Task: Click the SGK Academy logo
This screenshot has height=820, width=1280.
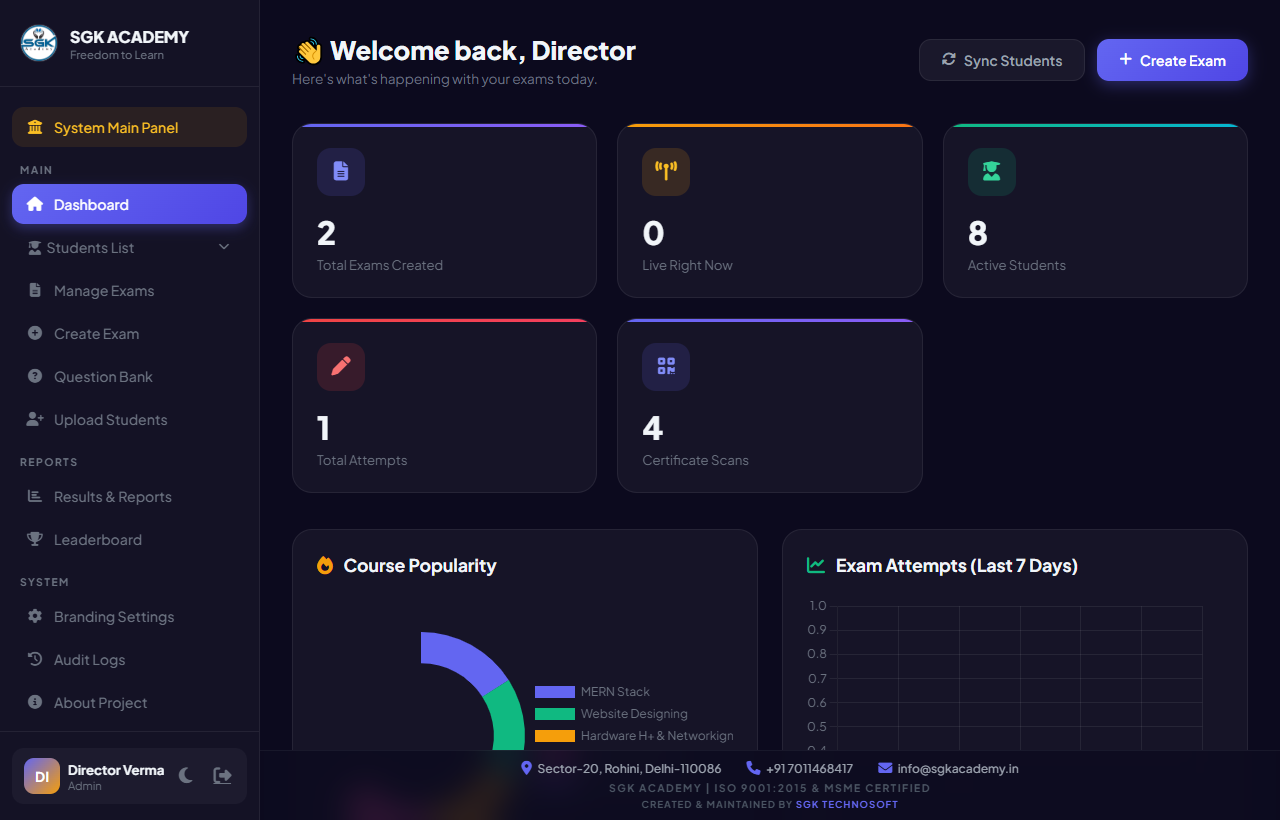Action: pos(39,43)
